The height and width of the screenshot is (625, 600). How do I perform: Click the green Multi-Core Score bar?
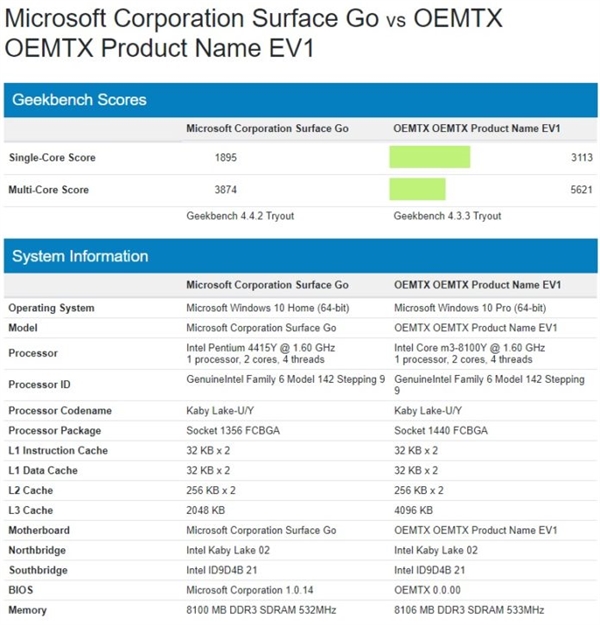[x=417, y=190]
